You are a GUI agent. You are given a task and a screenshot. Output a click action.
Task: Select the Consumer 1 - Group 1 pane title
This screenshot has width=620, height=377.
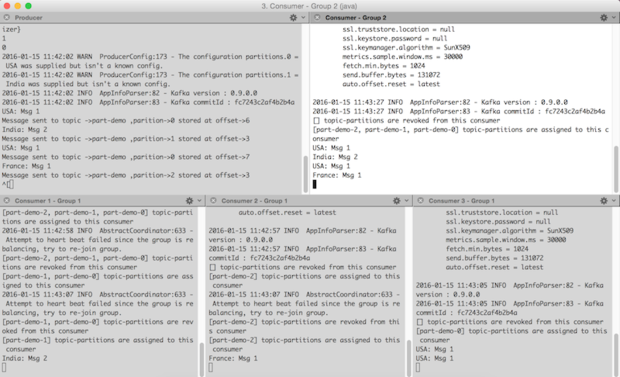click(x=47, y=201)
